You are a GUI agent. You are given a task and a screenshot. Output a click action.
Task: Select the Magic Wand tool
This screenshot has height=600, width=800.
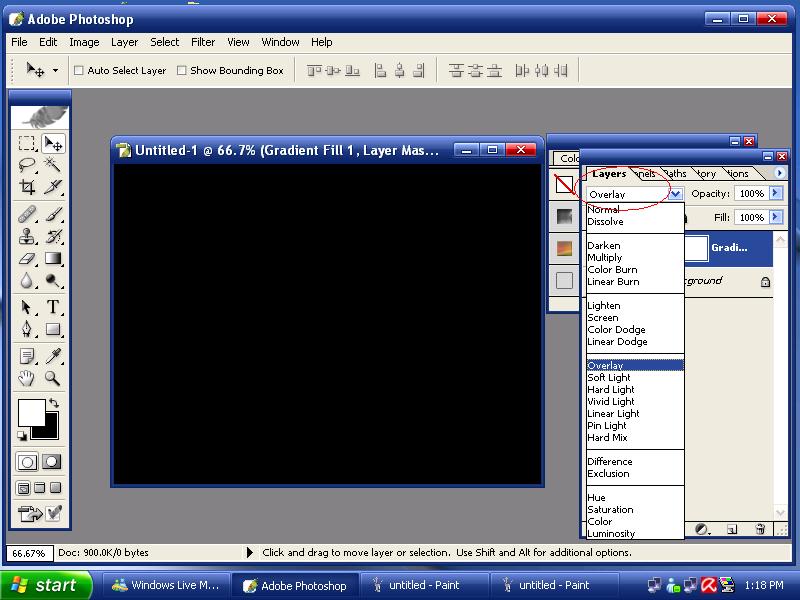coord(53,165)
